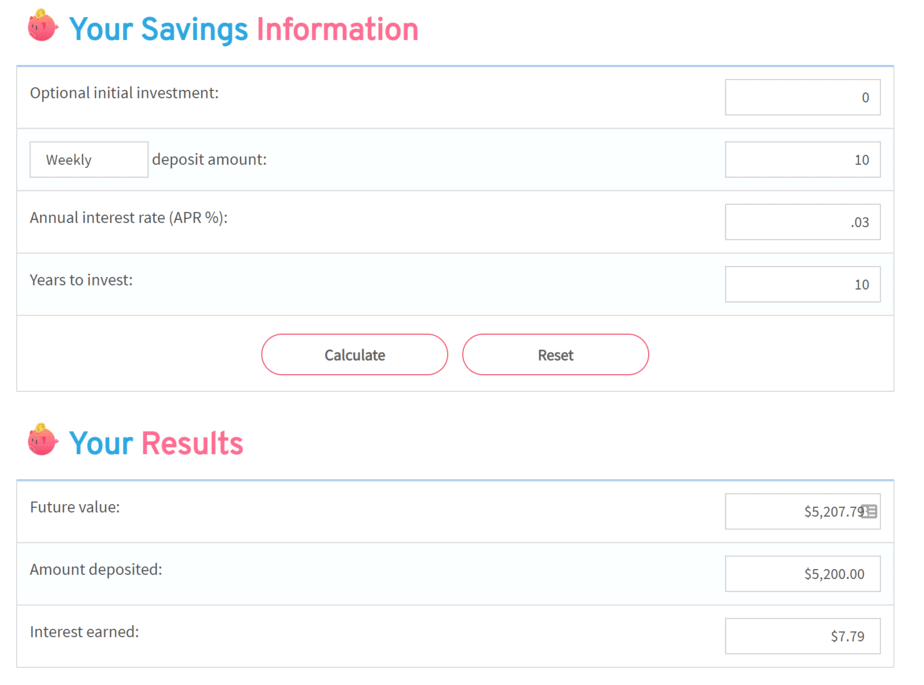This screenshot has height=685, width=924.
Task: Click the 'Annual interest rate (APR %):' label
Action: point(128,218)
